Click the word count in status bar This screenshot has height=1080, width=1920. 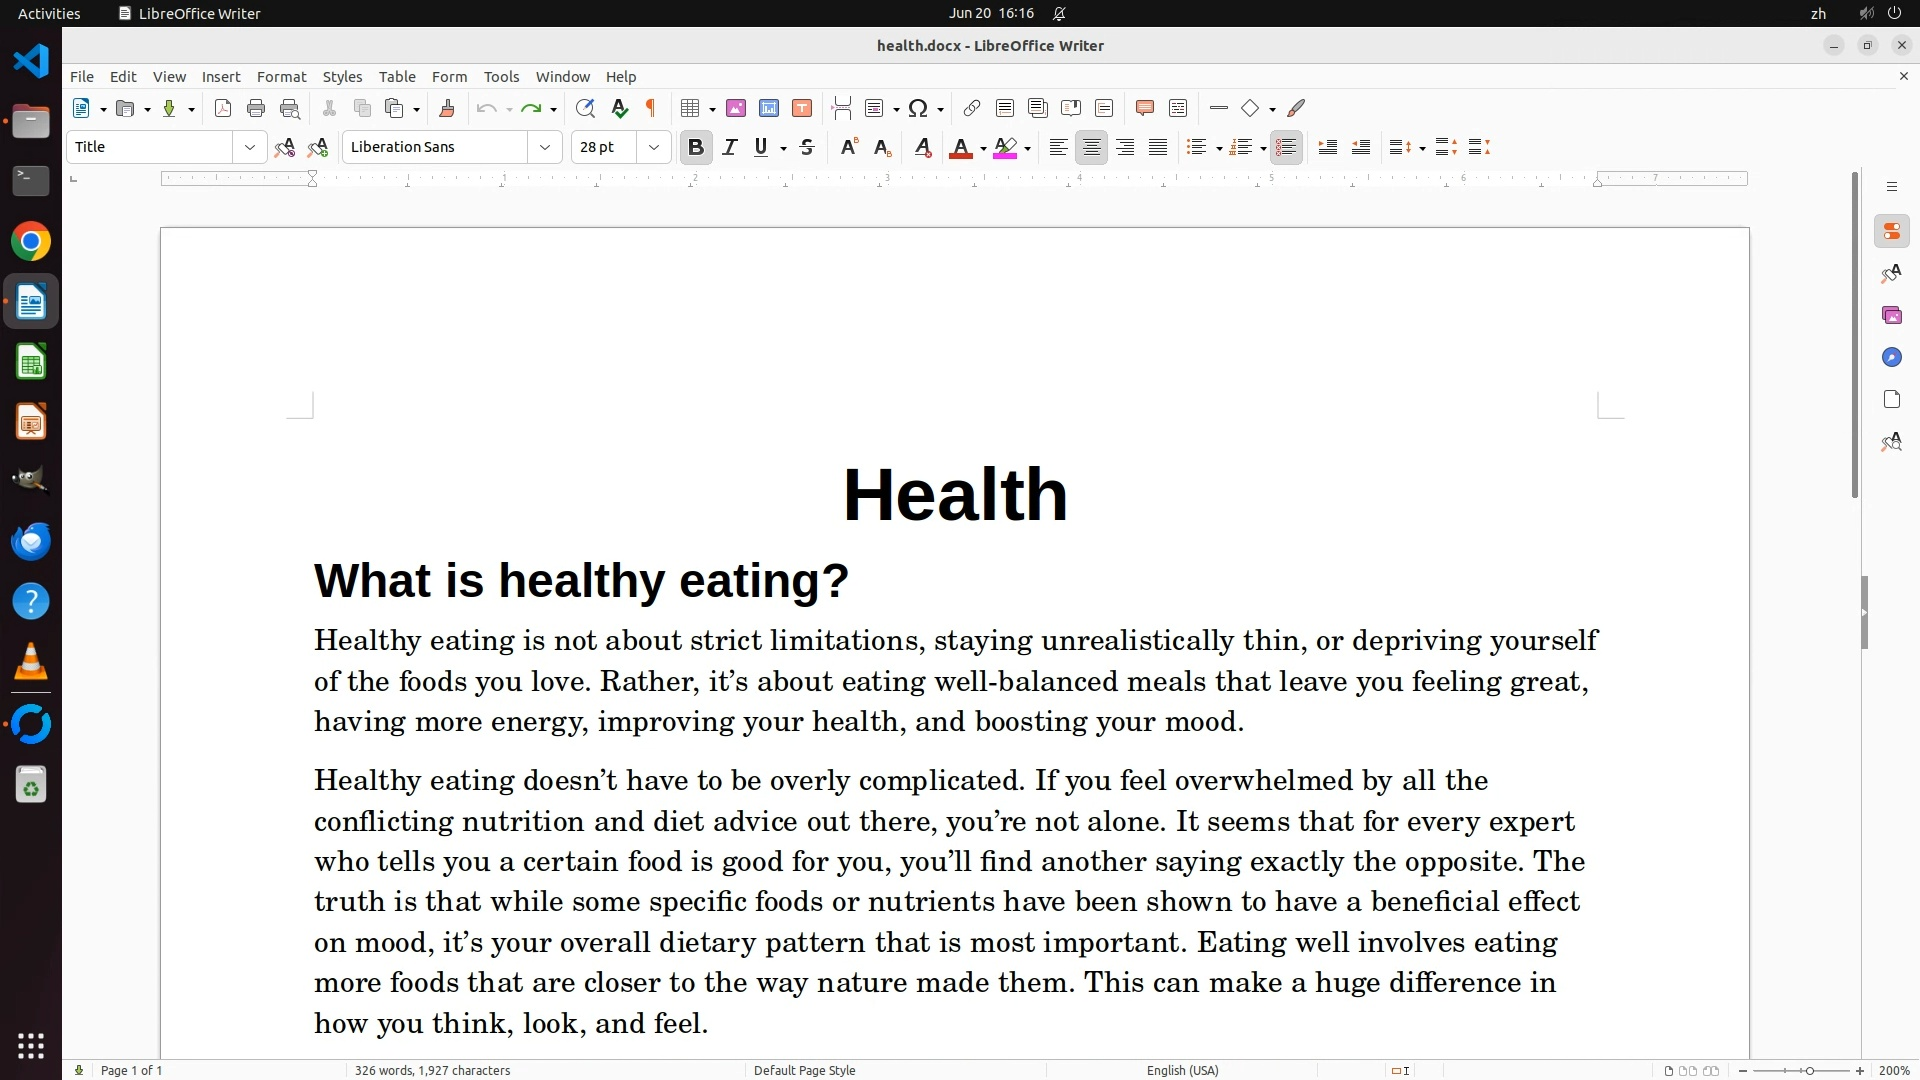click(432, 1070)
